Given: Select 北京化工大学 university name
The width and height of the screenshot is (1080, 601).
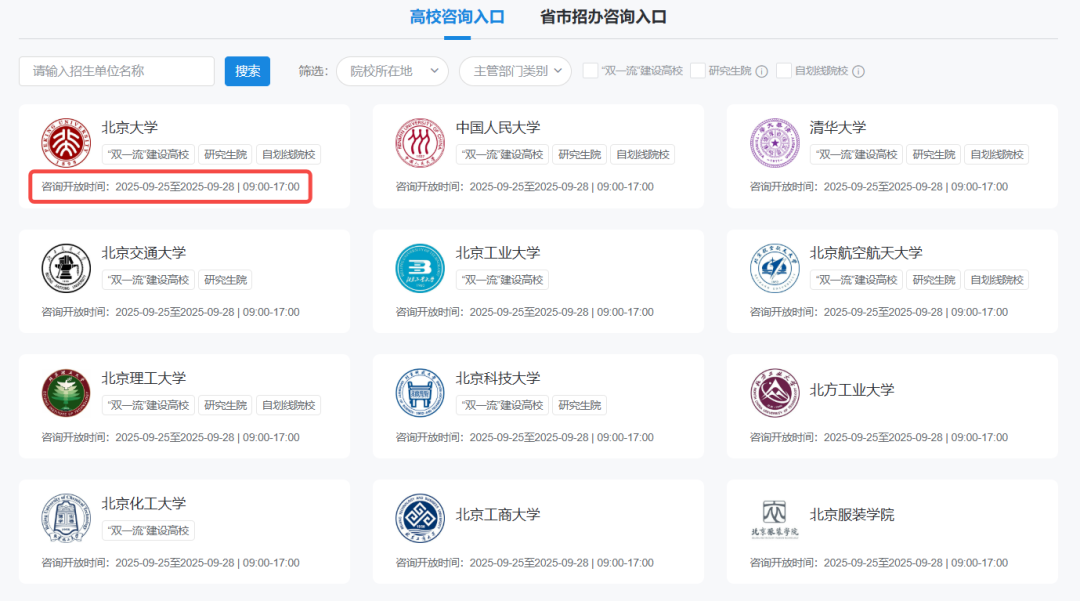Looking at the screenshot, I should pyautogui.click(x=144, y=503).
